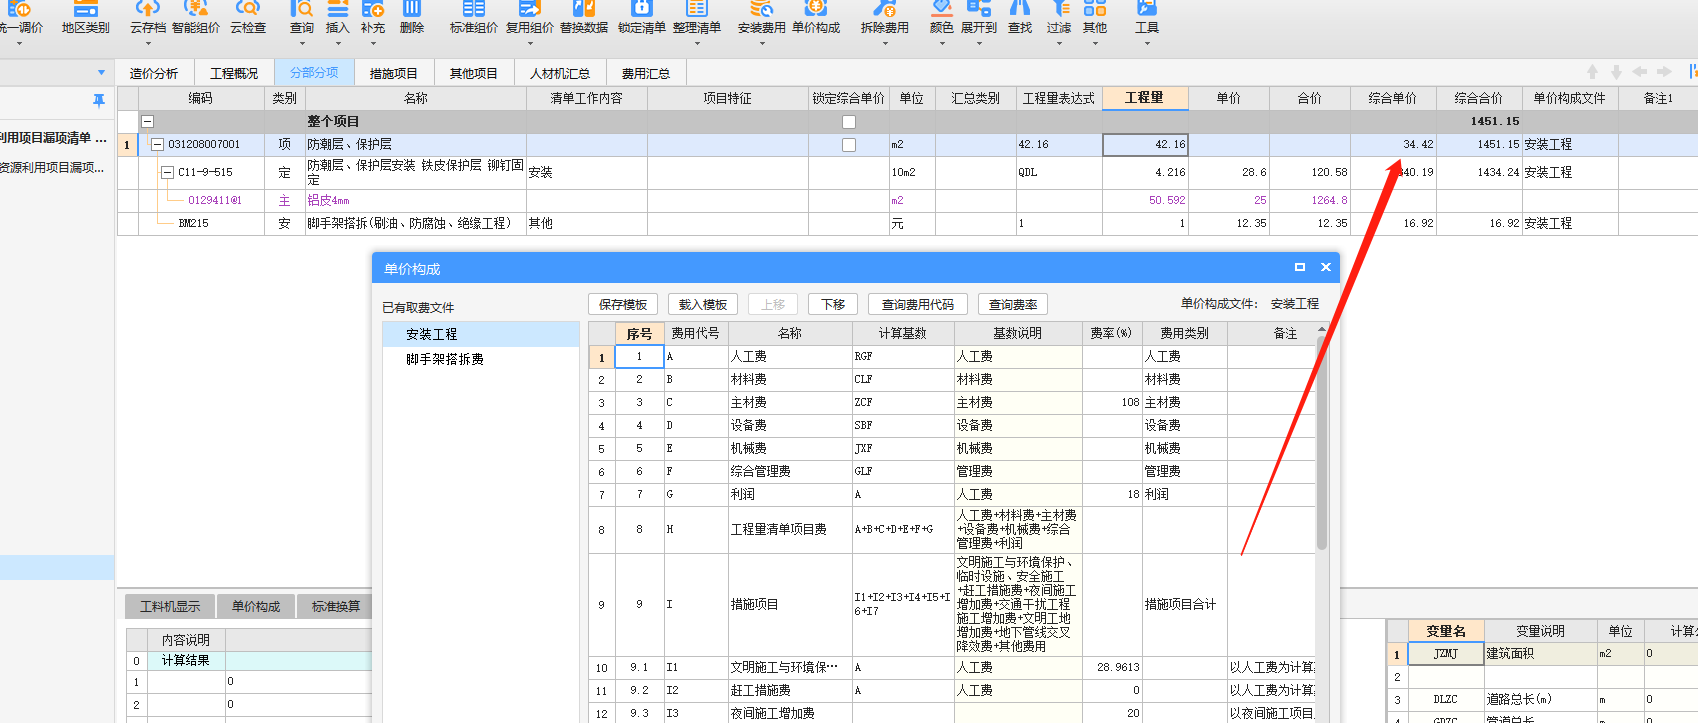Click 安装费用 icon
1698x723 pixels.
[762, 10]
